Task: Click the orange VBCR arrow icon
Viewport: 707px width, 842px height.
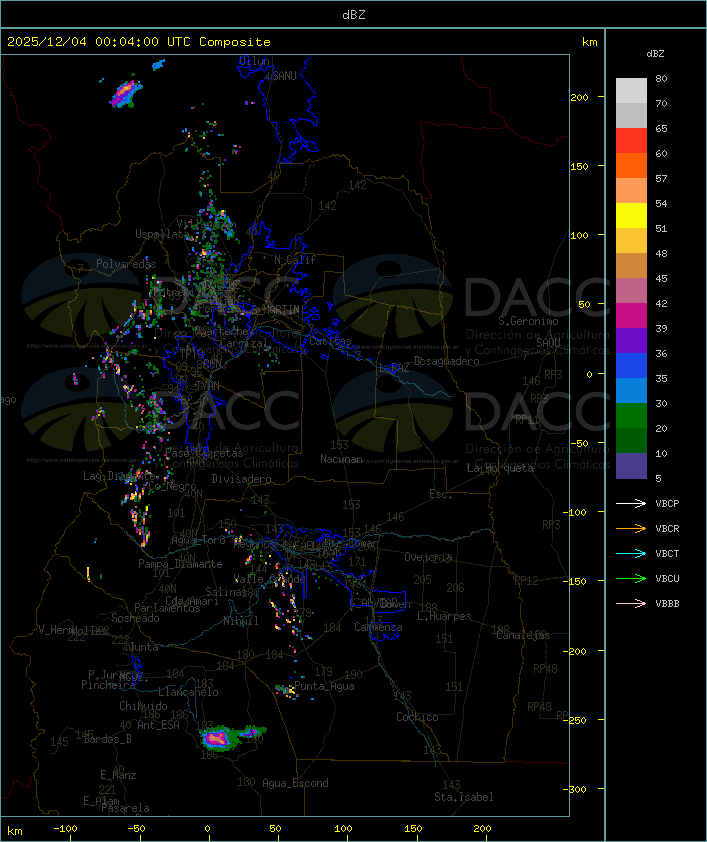Action: [631, 528]
